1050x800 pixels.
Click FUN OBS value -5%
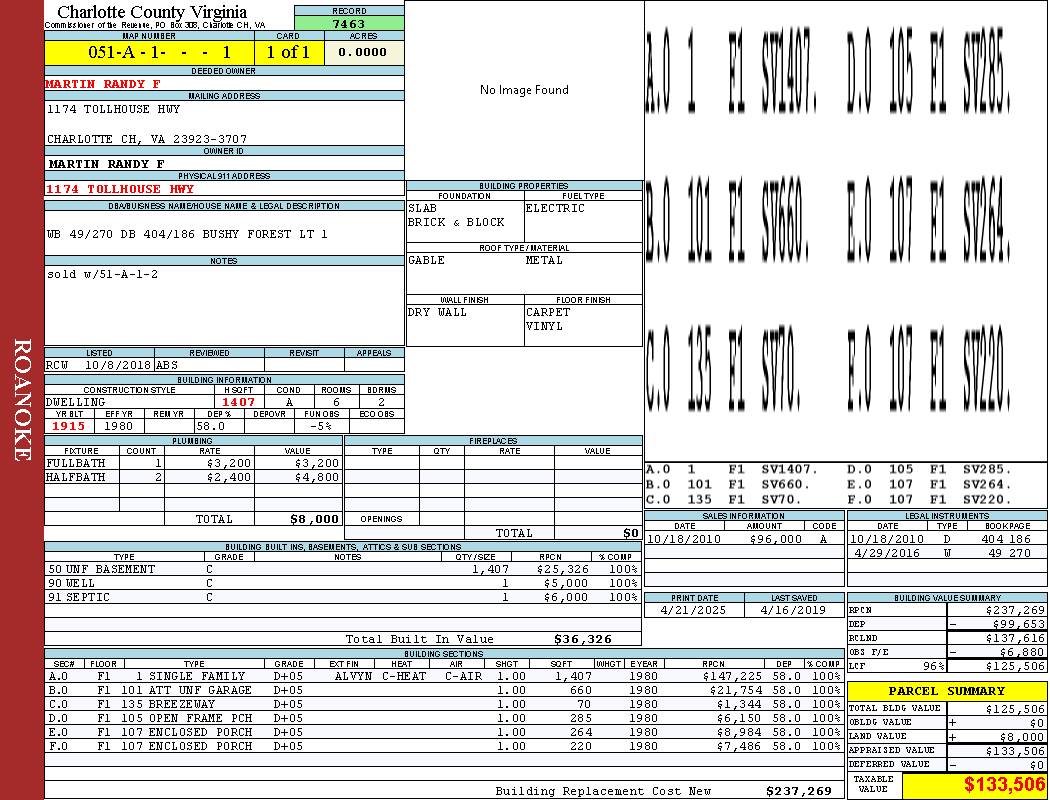tap(321, 426)
